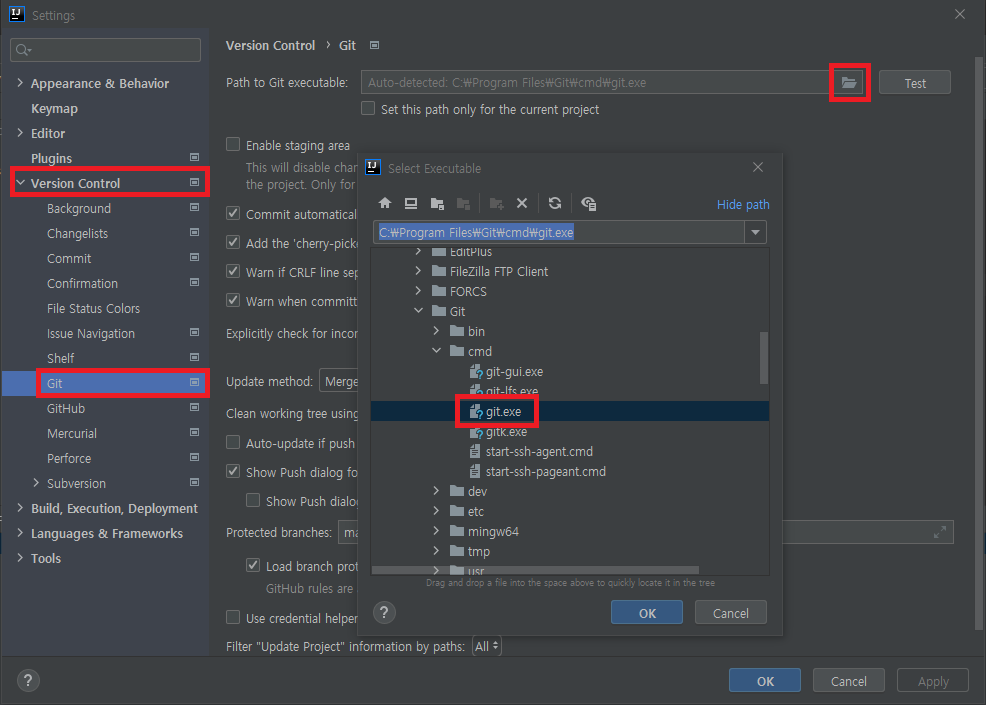This screenshot has height=705, width=986.
Task: Expand the mingw64 folder
Action: point(436,531)
